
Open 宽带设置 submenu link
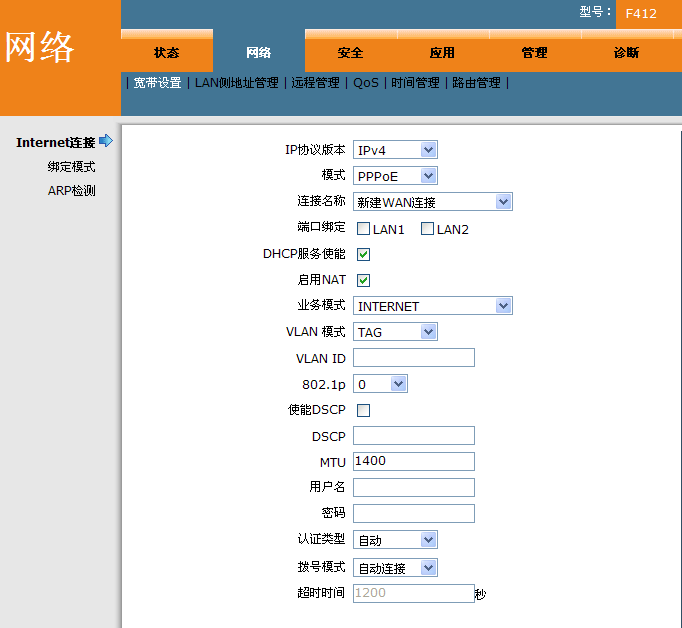[x=157, y=83]
